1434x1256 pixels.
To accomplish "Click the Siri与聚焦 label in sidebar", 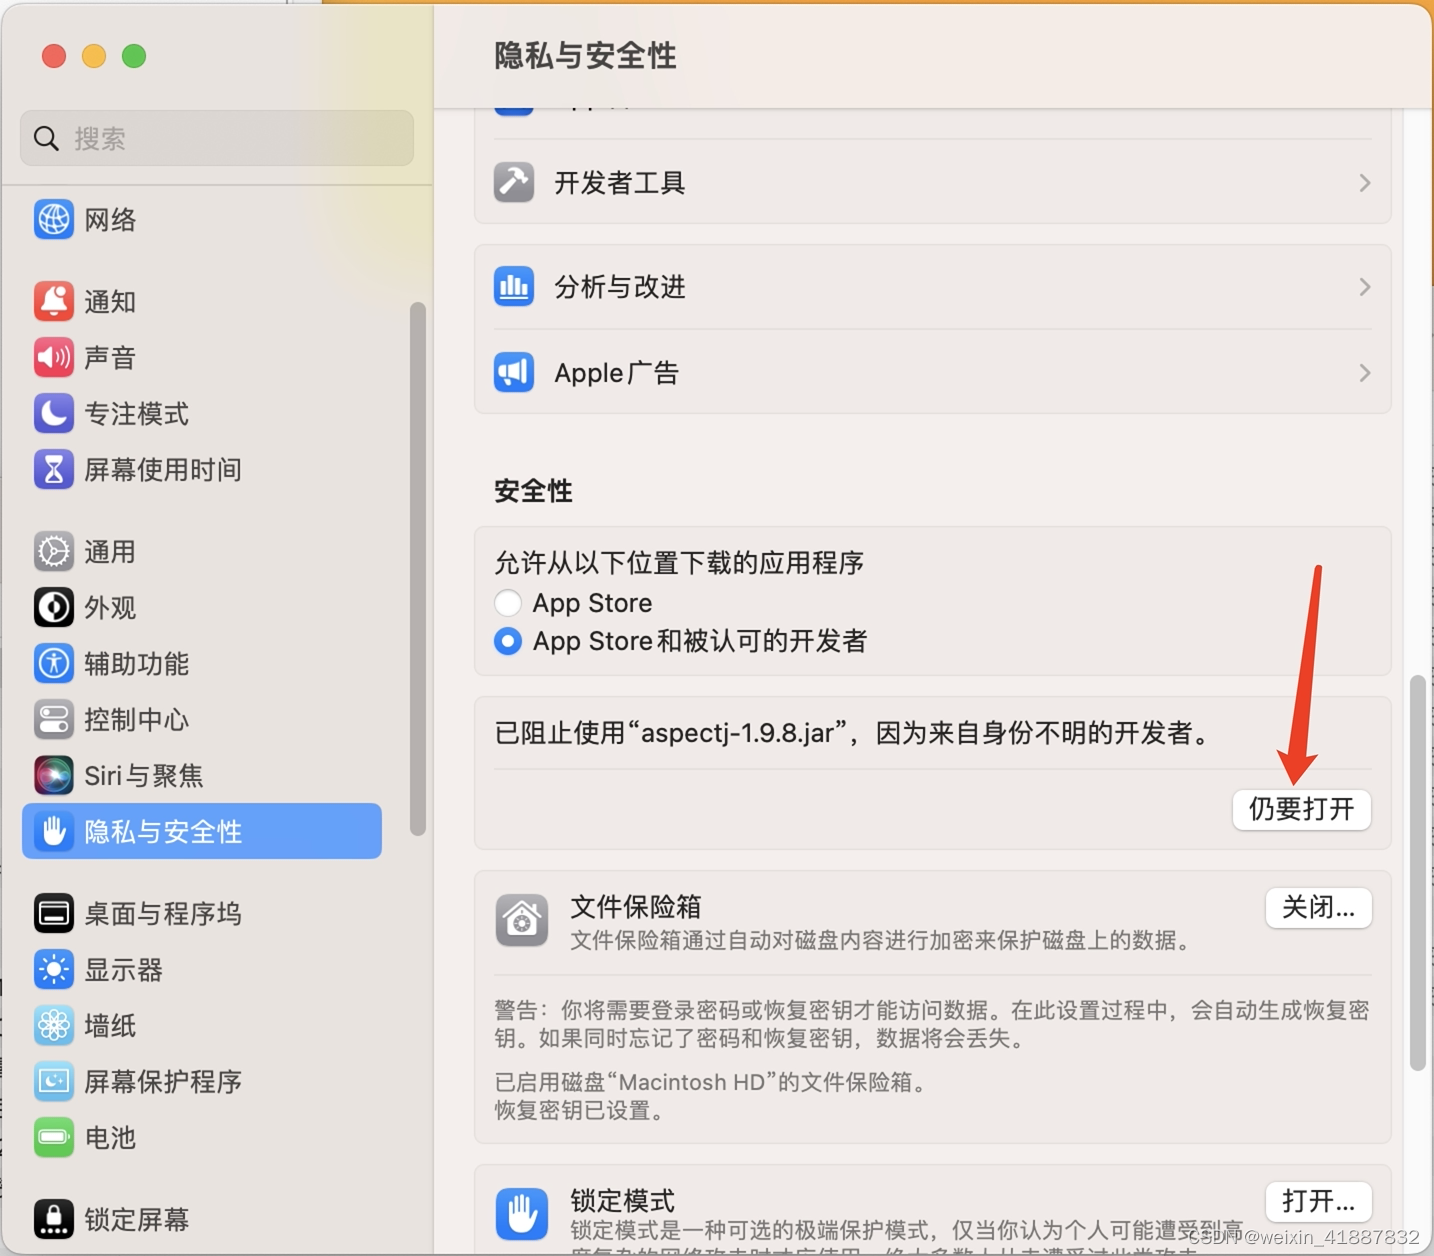I will click(x=144, y=776).
